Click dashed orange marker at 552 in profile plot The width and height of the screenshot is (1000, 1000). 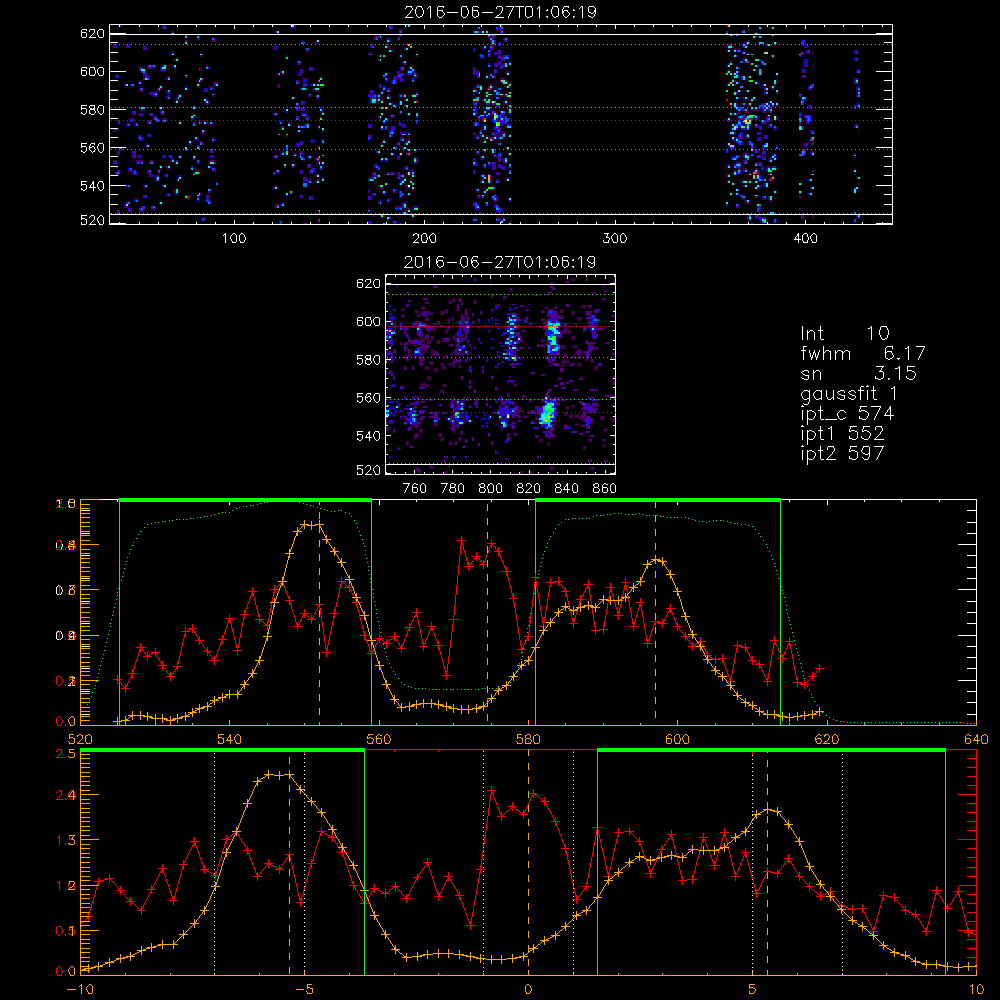click(320, 612)
